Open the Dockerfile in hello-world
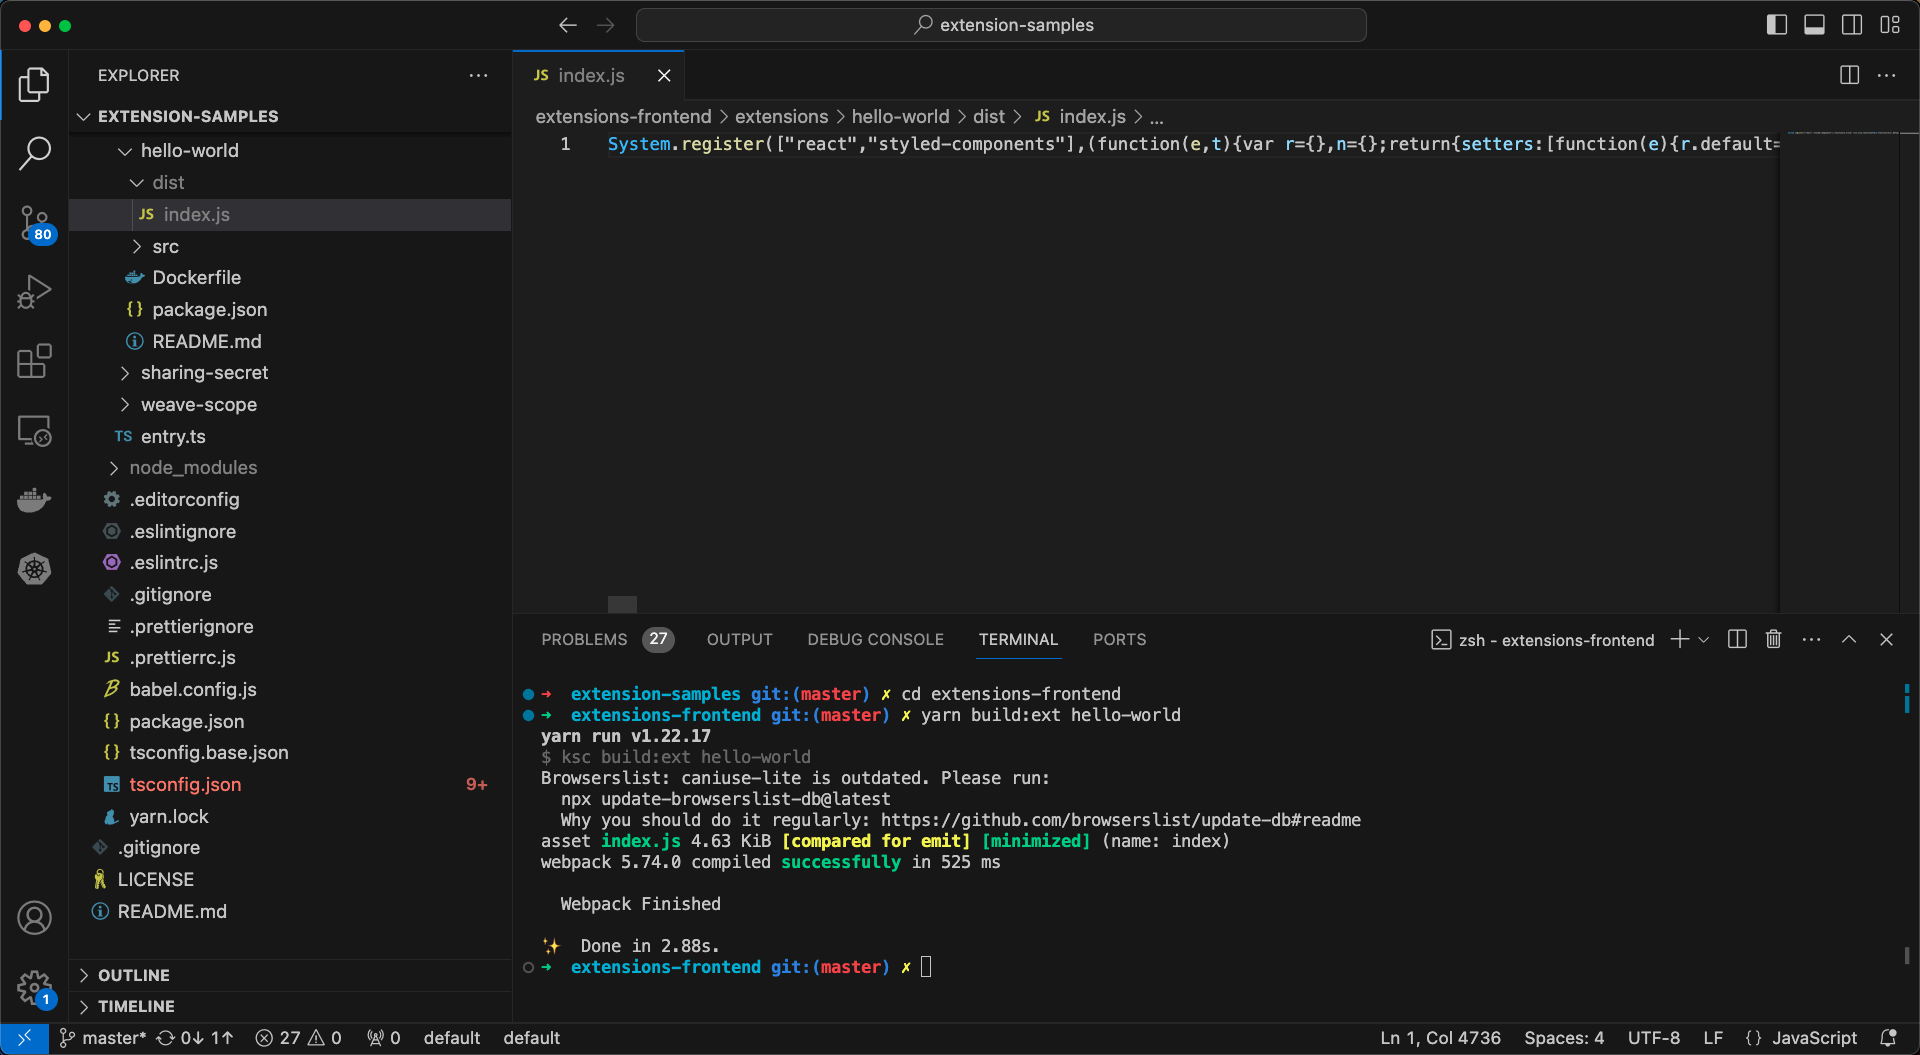Image resolution: width=1920 pixels, height=1055 pixels. 290,277
